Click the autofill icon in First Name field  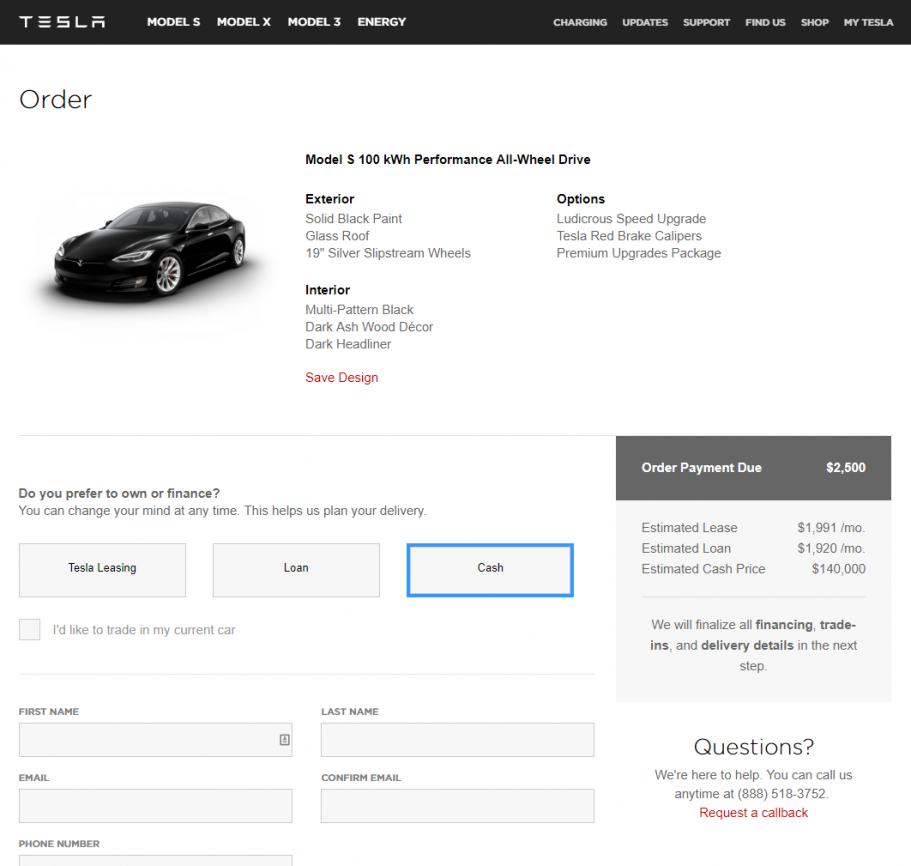point(284,740)
